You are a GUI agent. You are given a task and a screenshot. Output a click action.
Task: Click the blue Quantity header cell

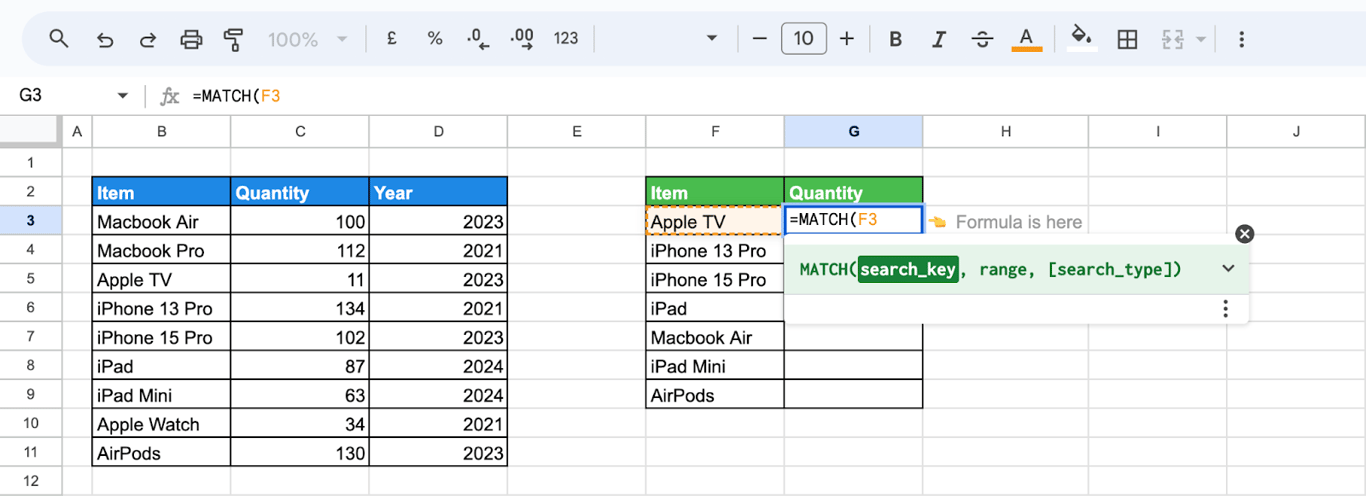300,192
